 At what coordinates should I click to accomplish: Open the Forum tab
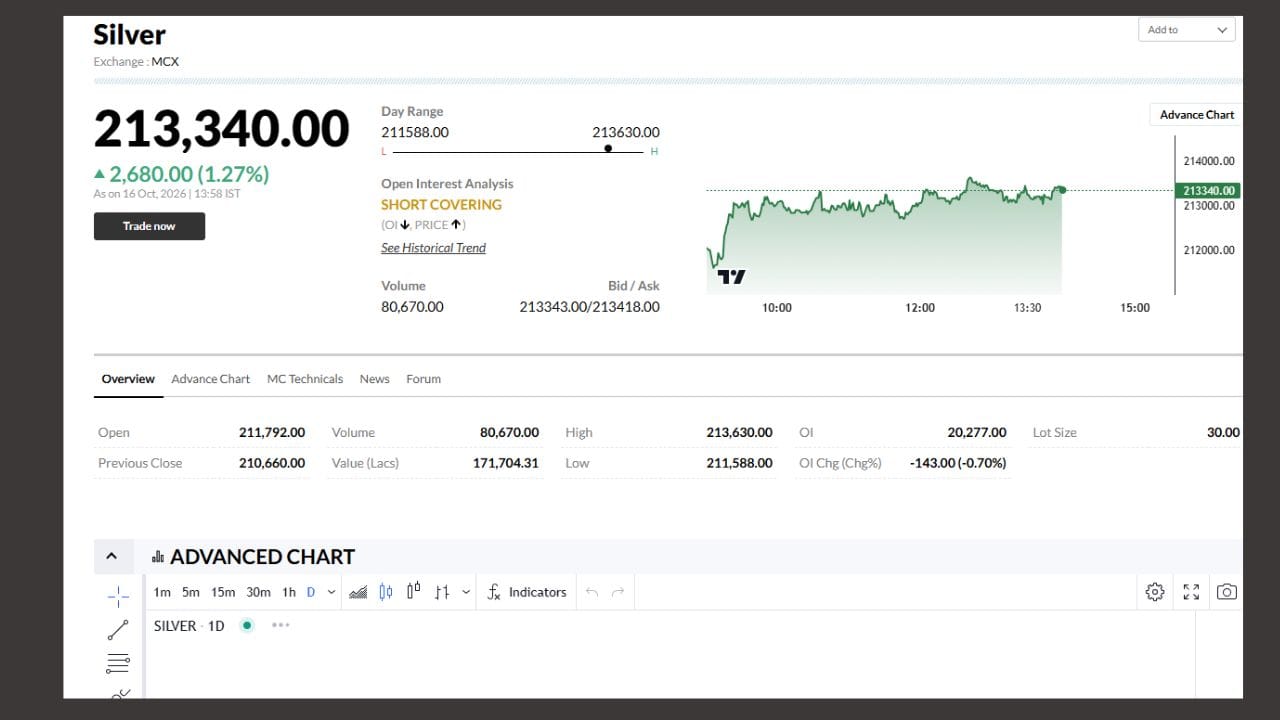tap(423, 379)
